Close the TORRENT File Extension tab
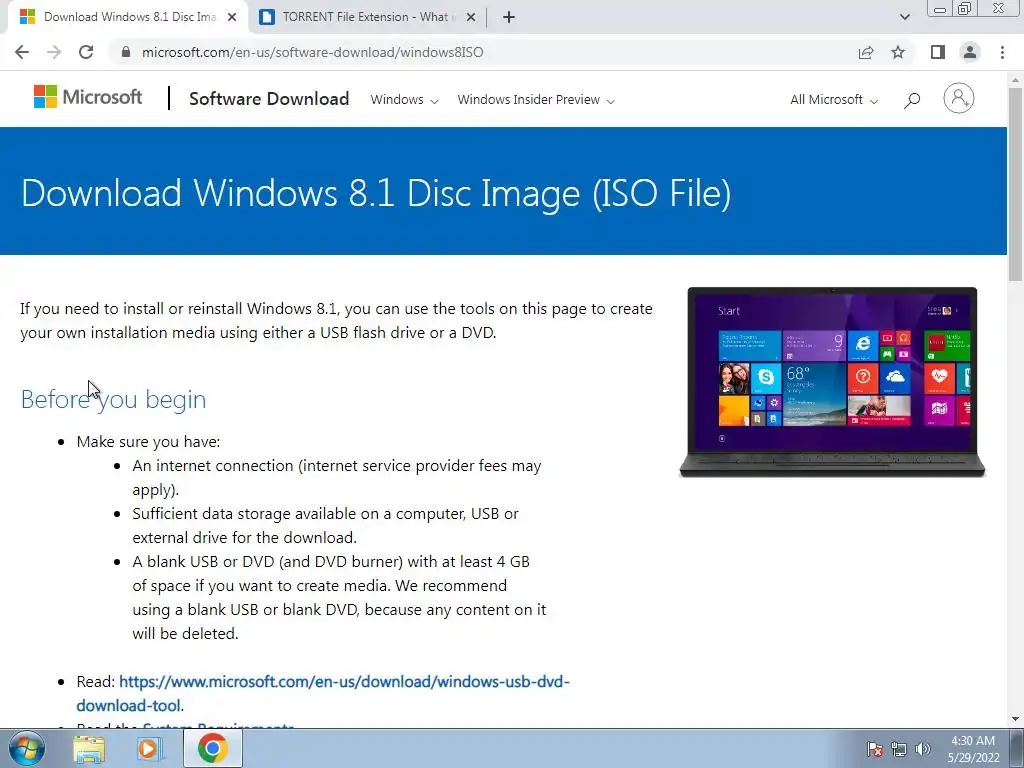 coord(470,17)
